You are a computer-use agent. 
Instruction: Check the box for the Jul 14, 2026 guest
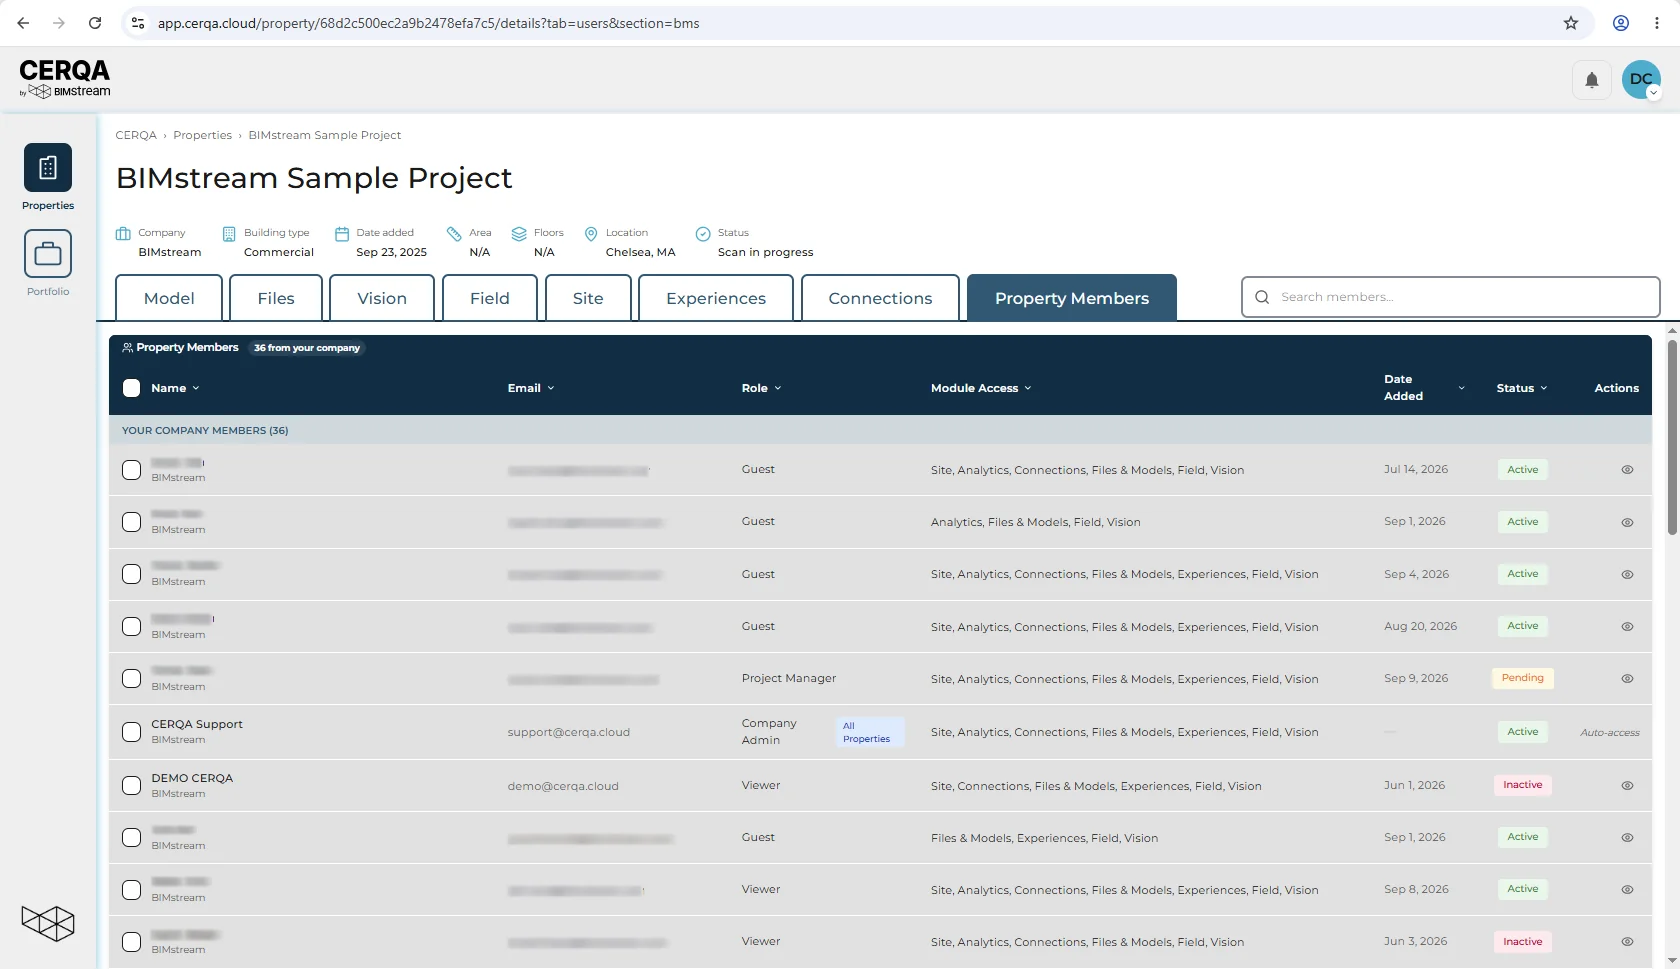tap(131, 470)
